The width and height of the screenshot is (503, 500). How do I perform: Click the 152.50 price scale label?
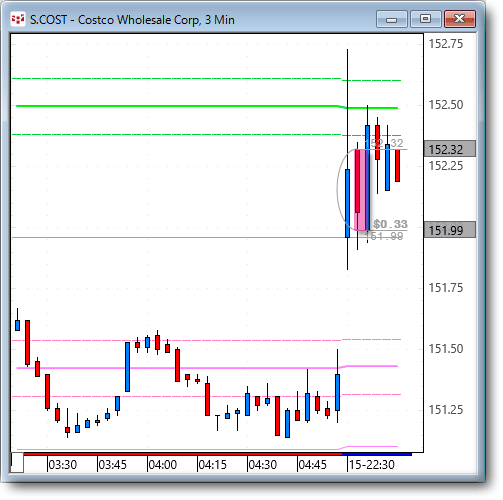[446, 105]
